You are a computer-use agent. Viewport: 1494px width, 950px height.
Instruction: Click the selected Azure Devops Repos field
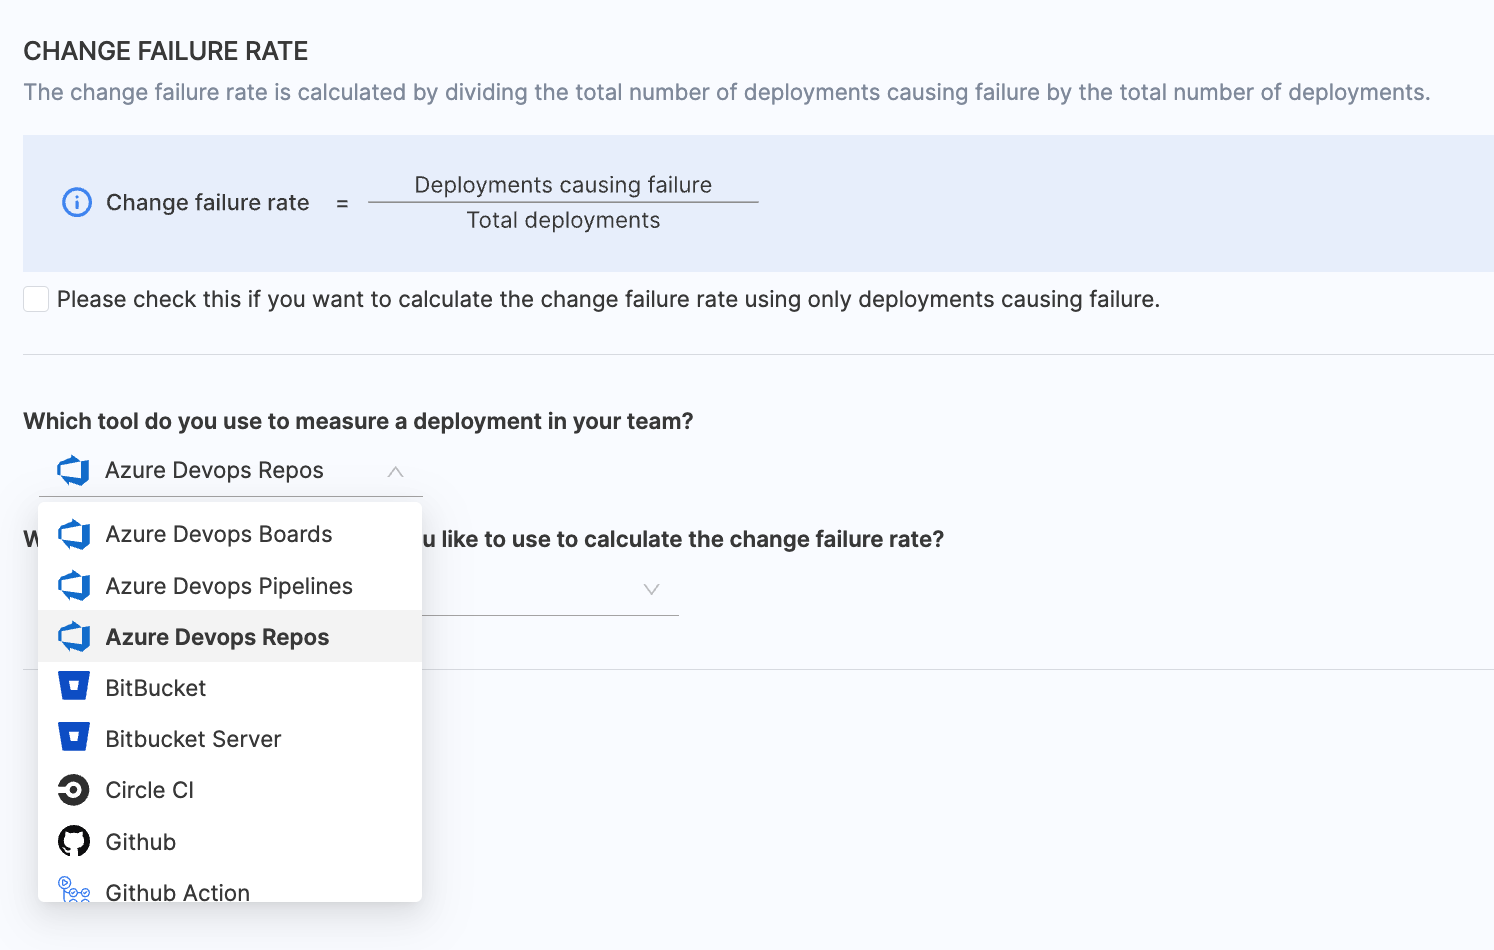coord(214,471)
